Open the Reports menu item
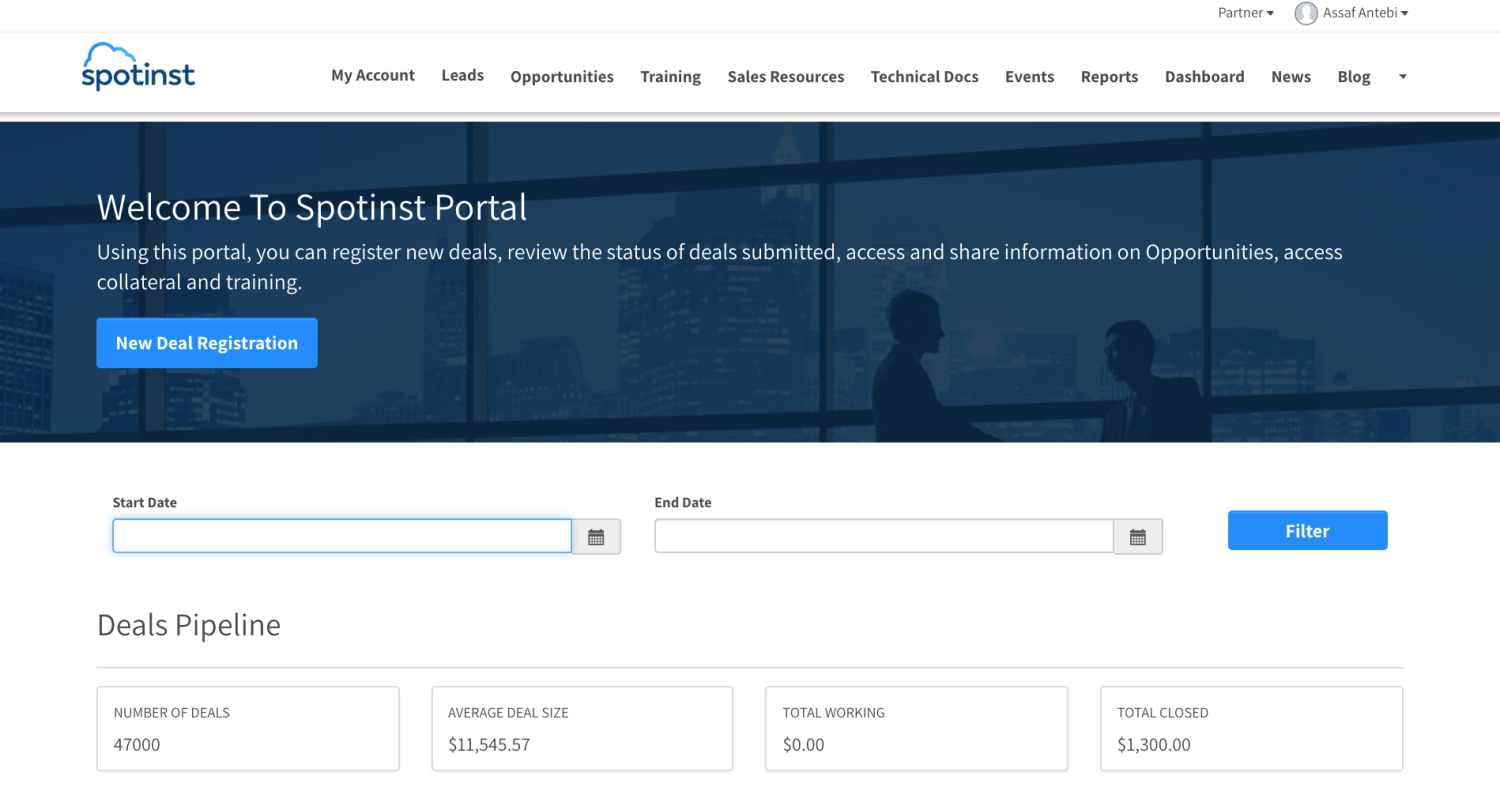This screenshot has height=806, width=1500. tap(1110, 77)
